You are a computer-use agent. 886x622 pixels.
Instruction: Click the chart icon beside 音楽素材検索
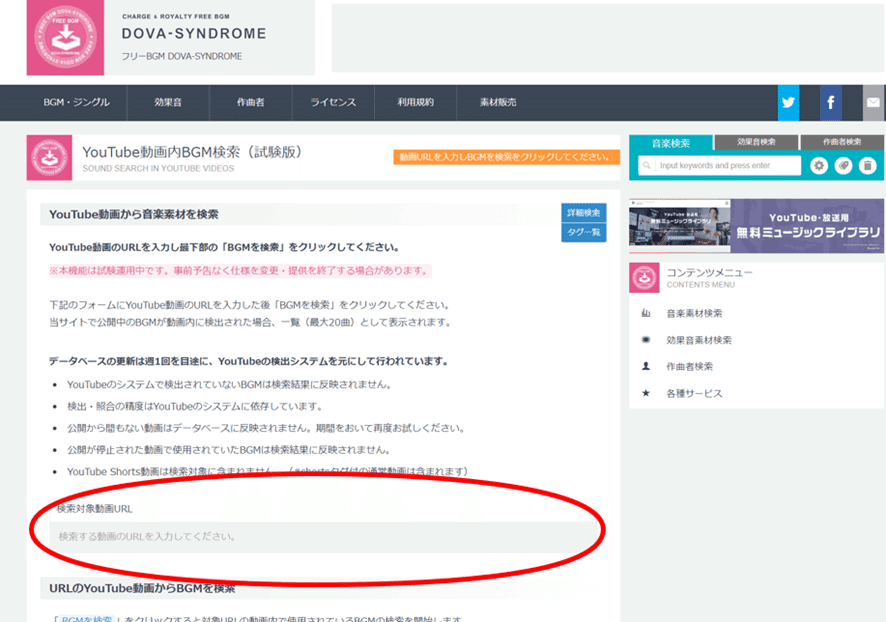[x=646, y=313]
